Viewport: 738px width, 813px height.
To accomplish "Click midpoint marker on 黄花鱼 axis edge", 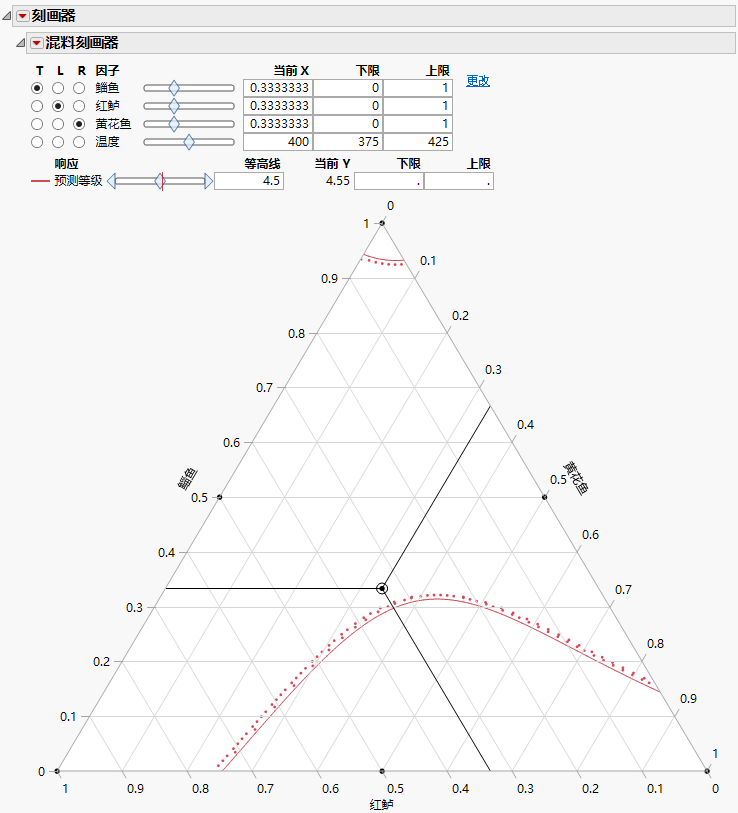I will (x=545, y=497).
